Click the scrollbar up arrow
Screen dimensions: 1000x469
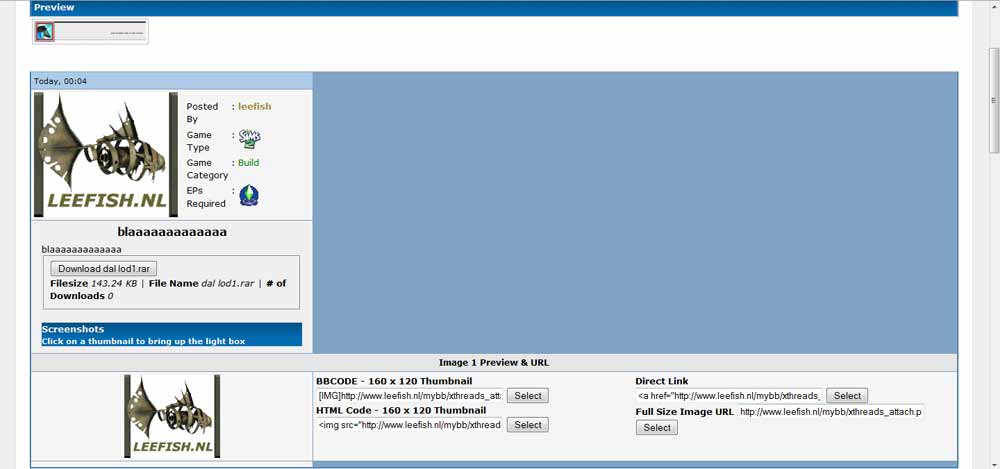point(993,55)
